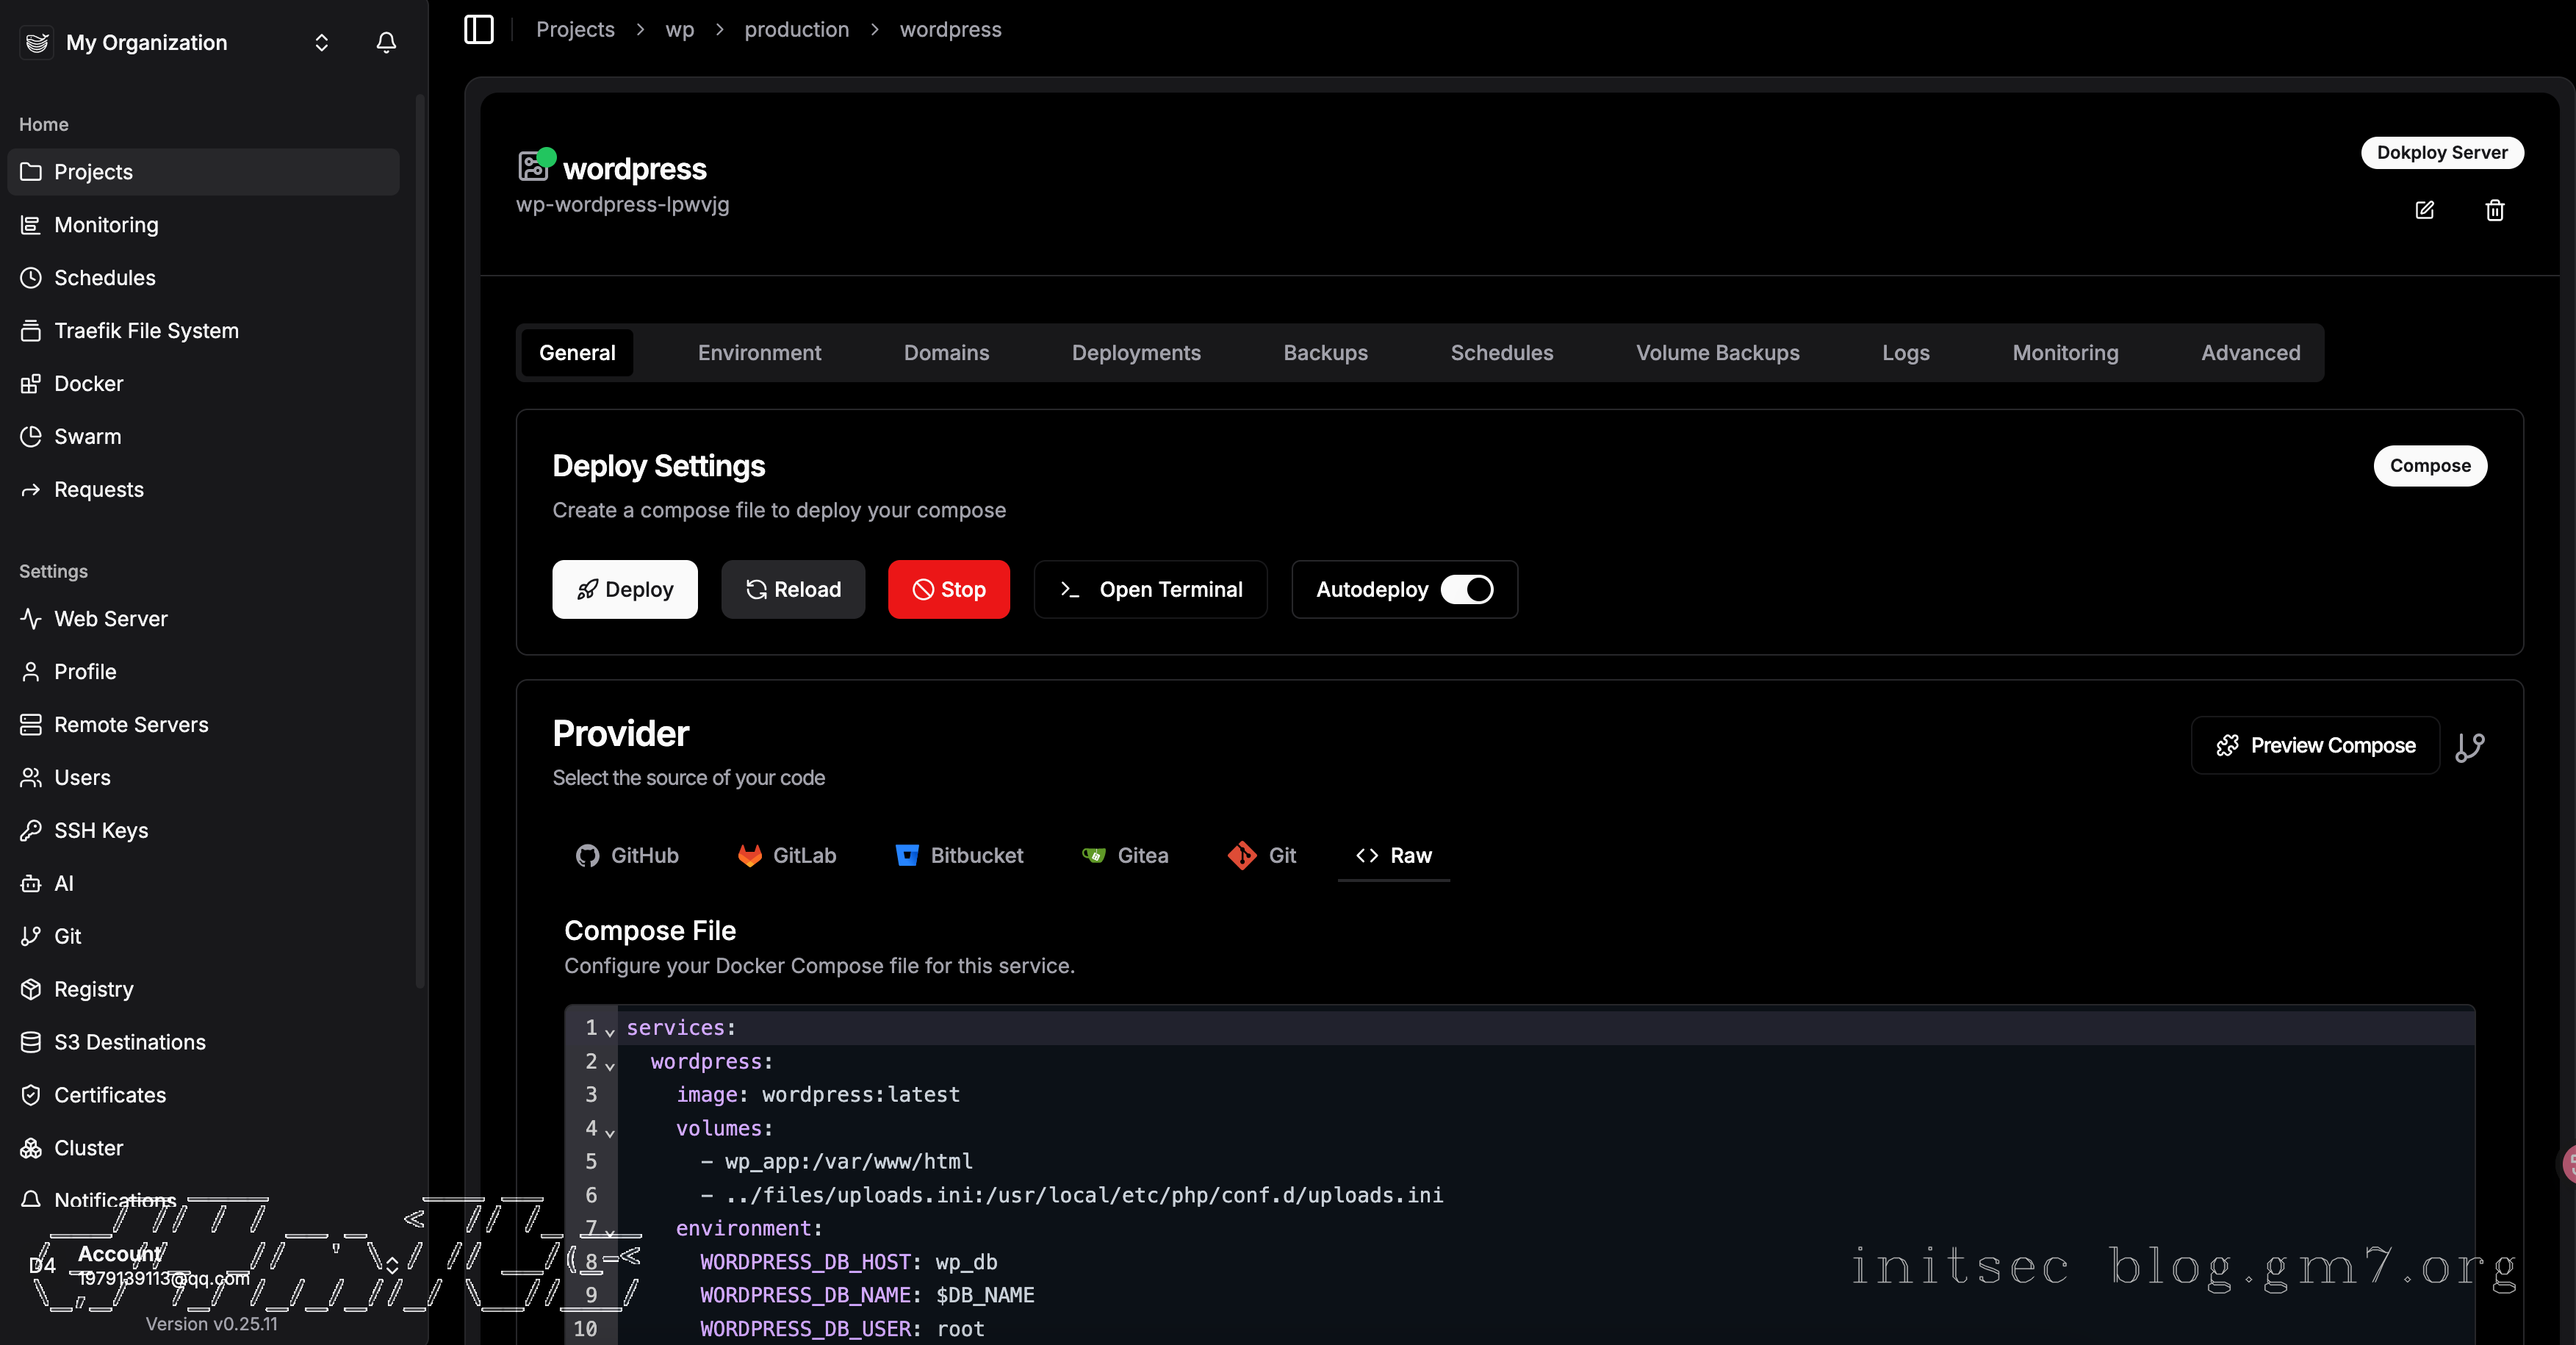Click the notification bell icon

tap(386, 43)
